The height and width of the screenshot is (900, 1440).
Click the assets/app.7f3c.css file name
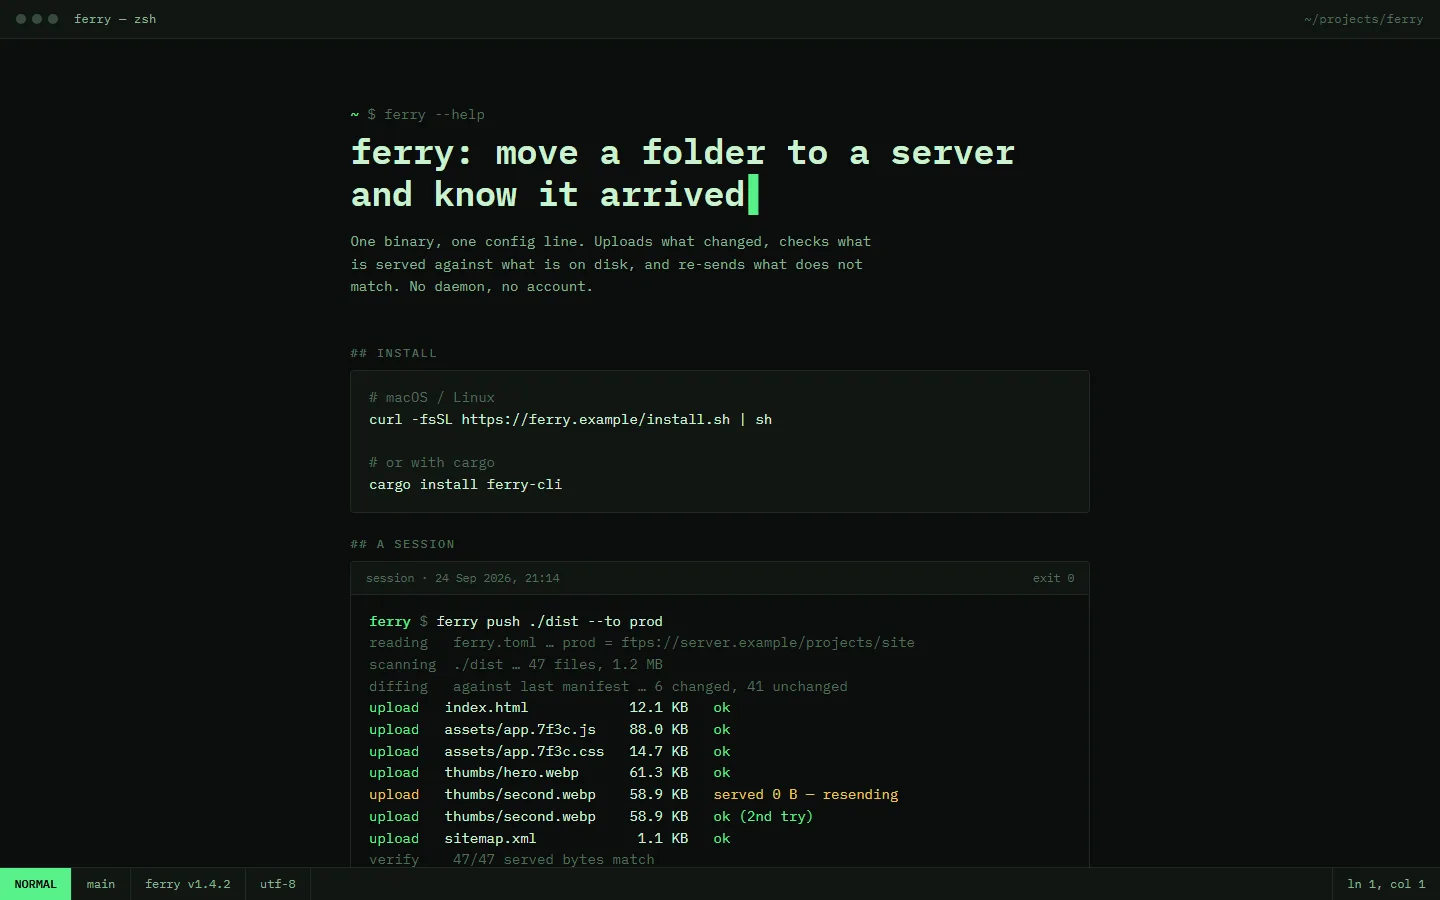pyautogui.click(x=524, y=752)
